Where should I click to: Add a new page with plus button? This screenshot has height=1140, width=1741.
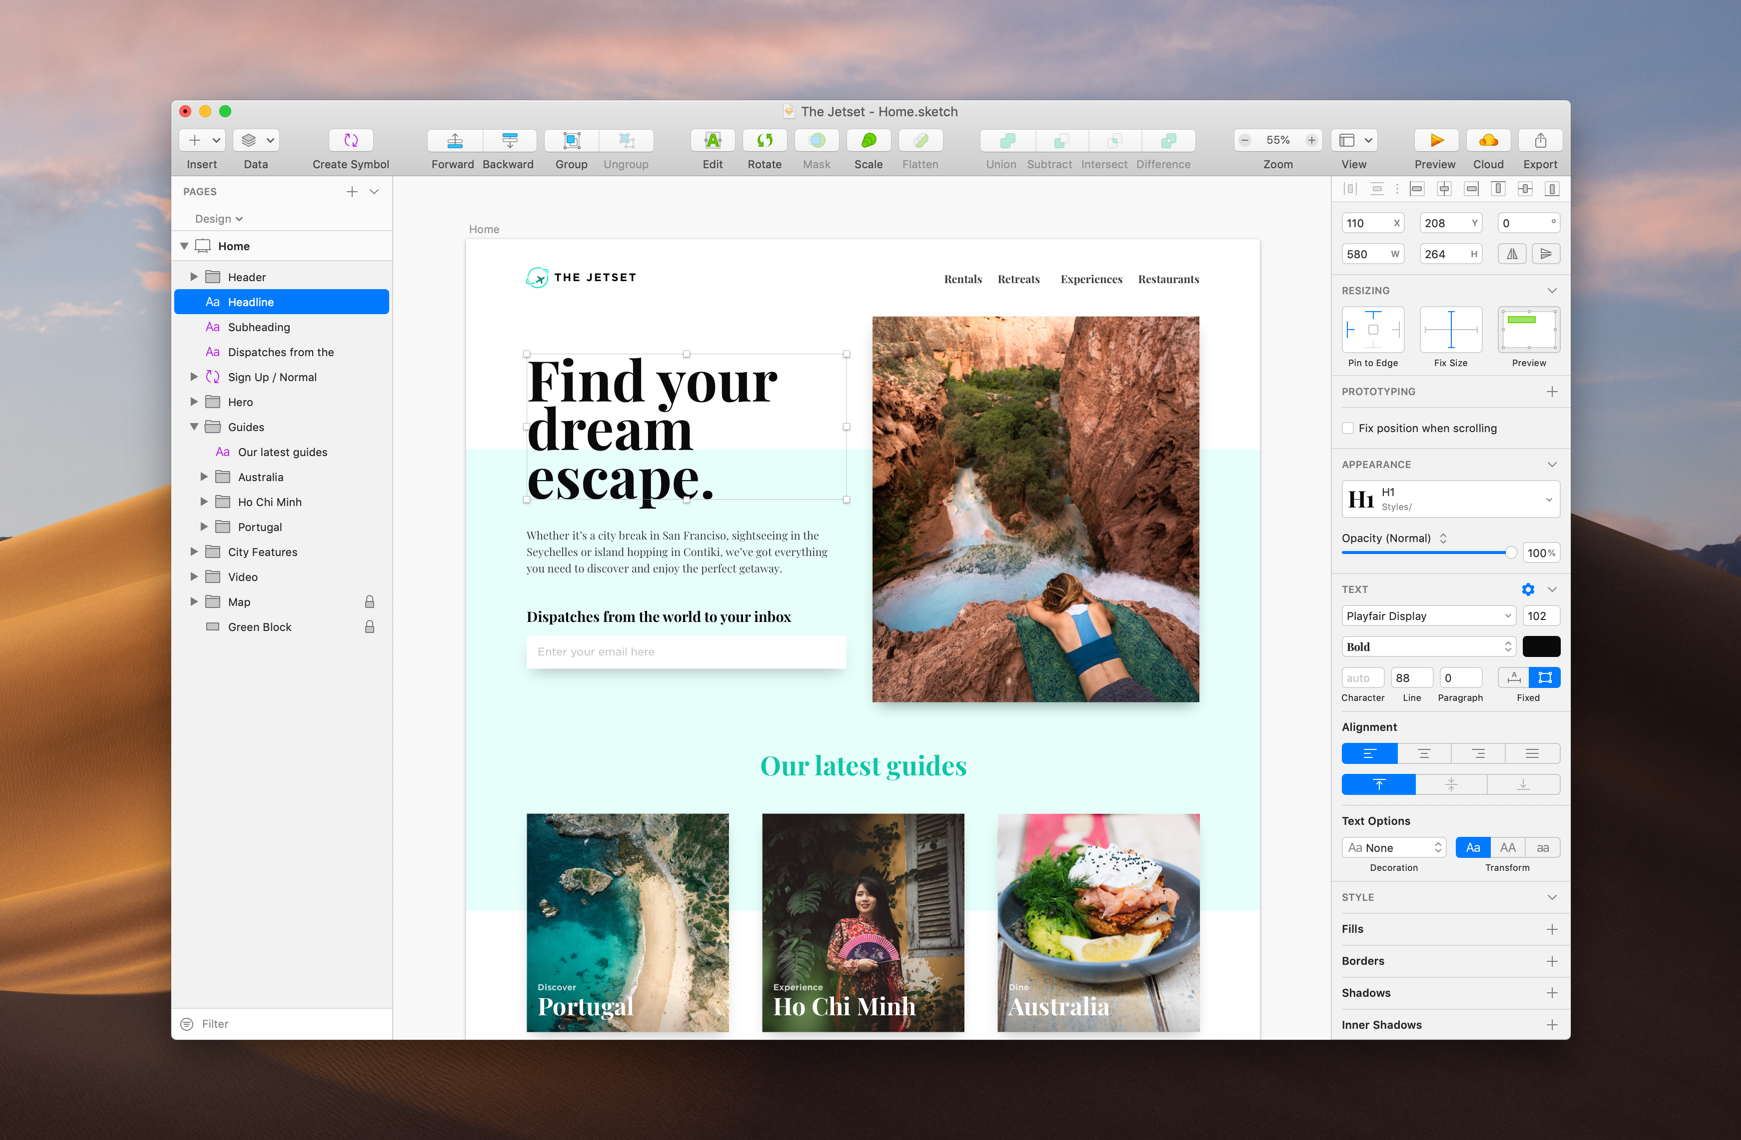(352, 192)
